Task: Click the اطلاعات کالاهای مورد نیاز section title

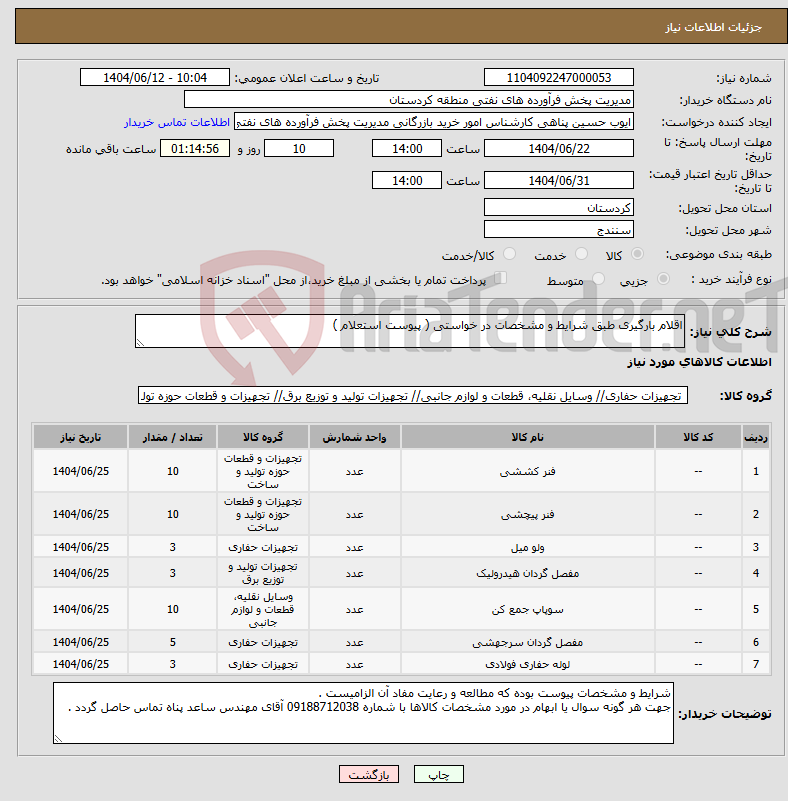Action: pos(699,362)
